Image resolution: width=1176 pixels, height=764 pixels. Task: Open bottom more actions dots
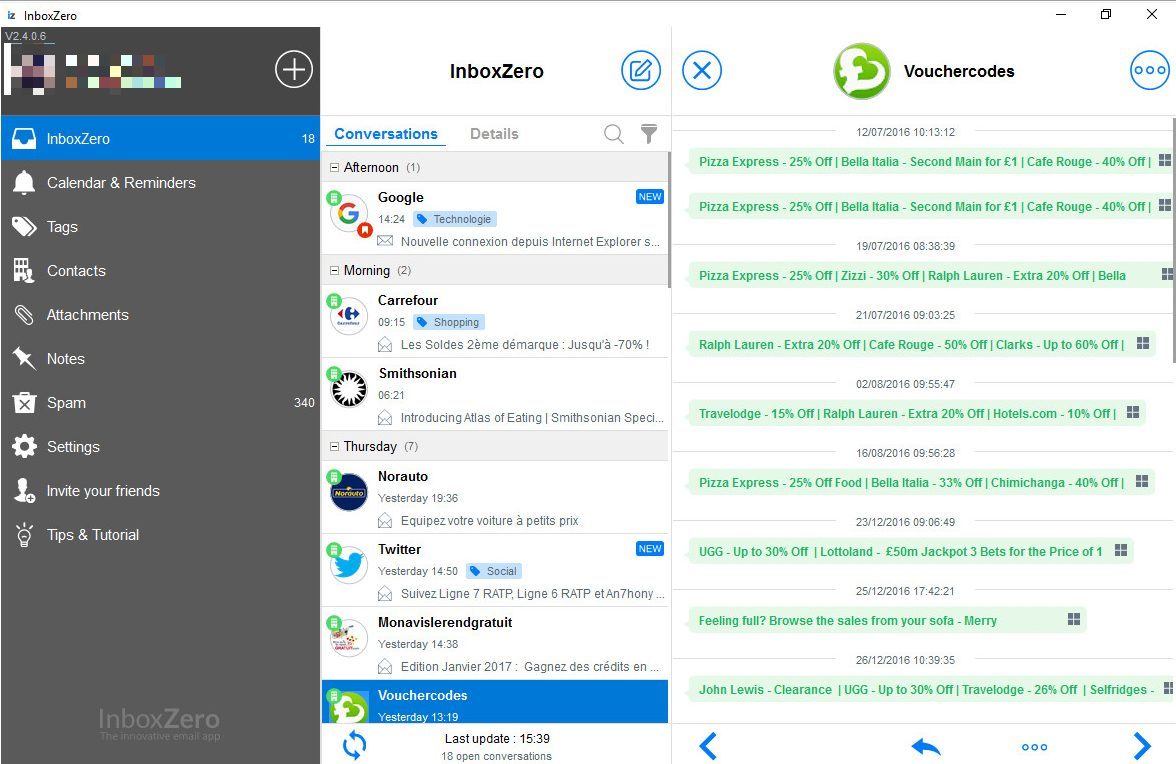[x=1034, y=747]
